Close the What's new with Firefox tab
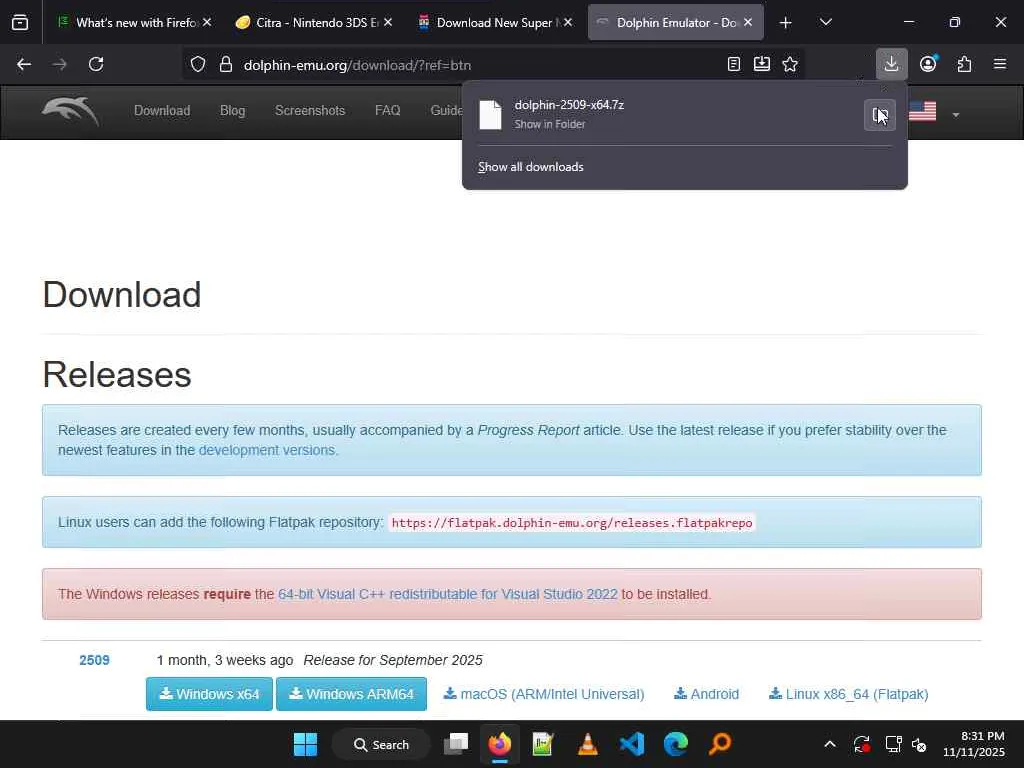 point(207,22)
